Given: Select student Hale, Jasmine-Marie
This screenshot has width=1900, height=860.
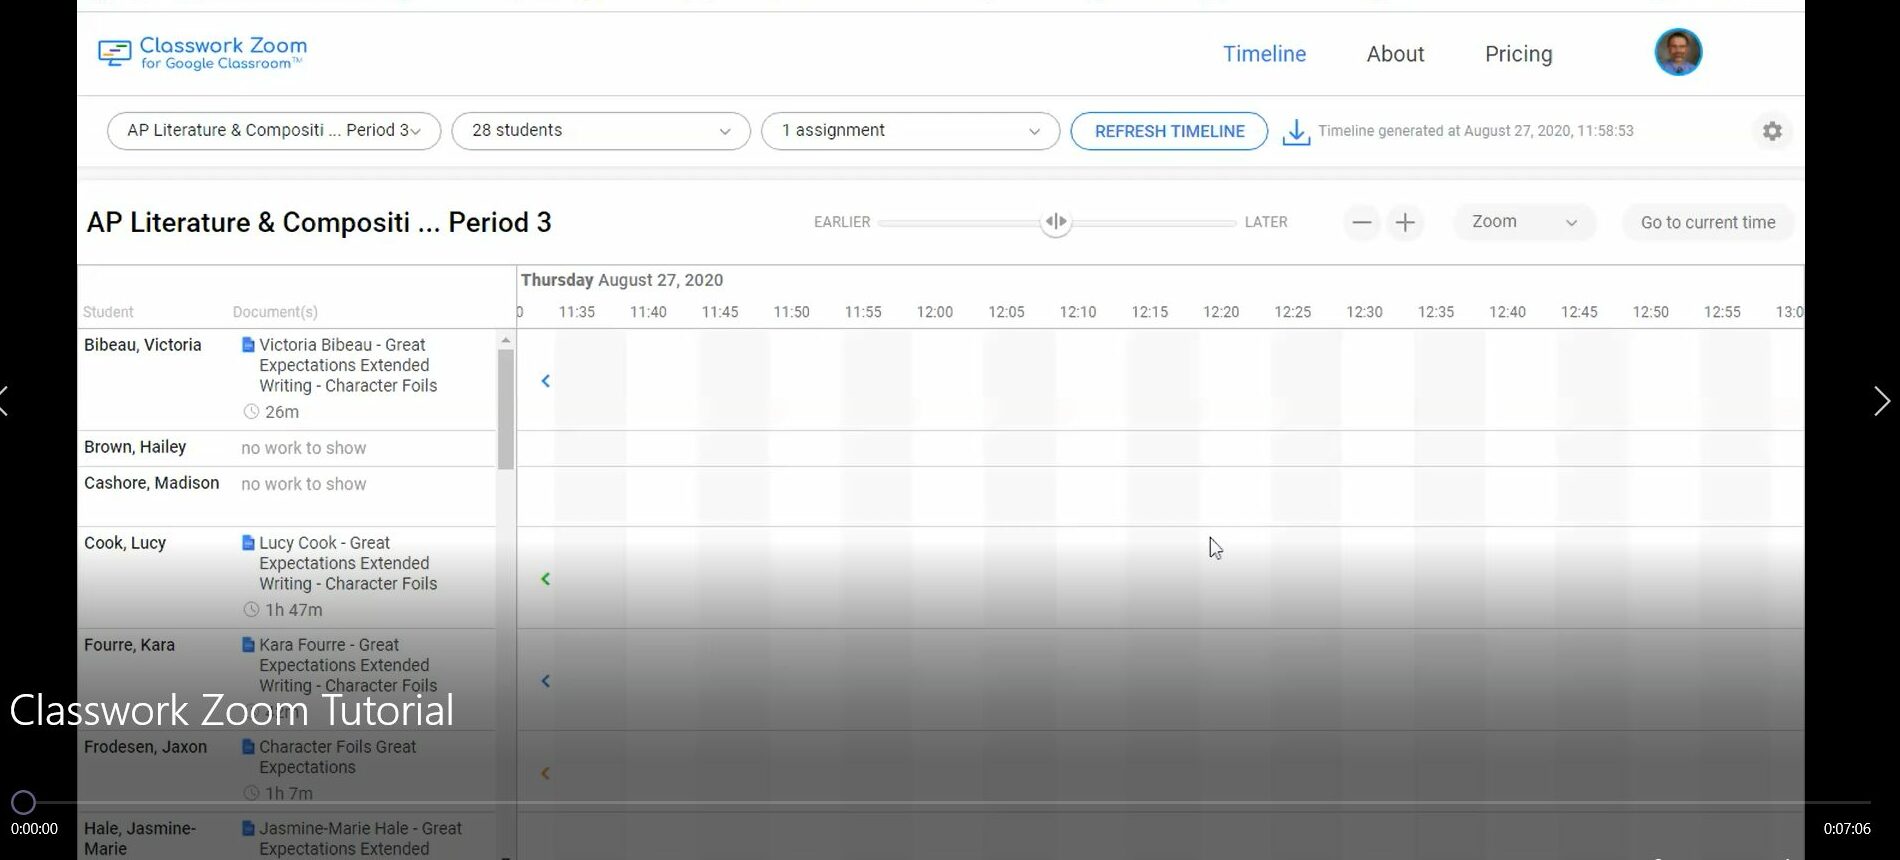Looking at the screenshot, I should tap(140, 838).
